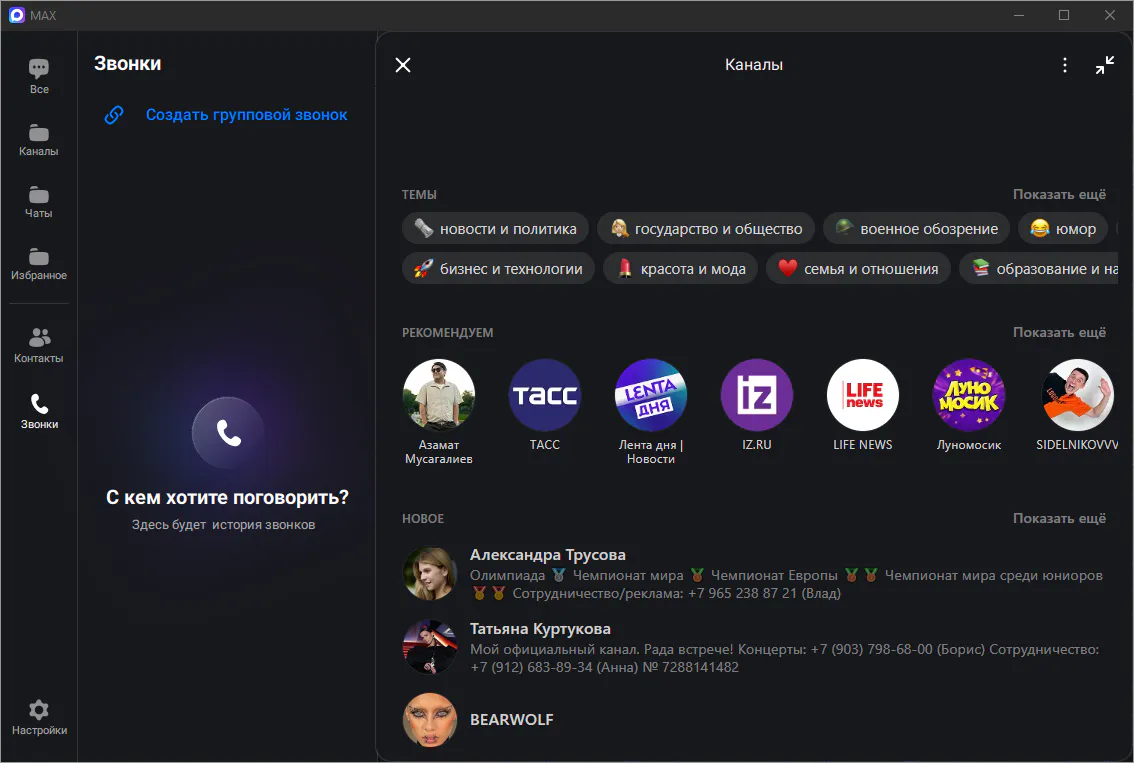Click the 'BEARWOLF' channel name
Screen dimensions: 1134x763
click(x=511, y=720)
